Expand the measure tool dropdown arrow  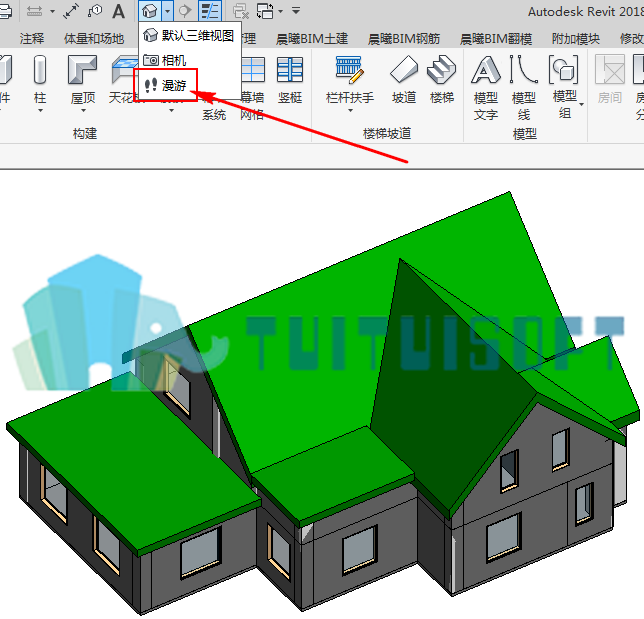(53, 12)
